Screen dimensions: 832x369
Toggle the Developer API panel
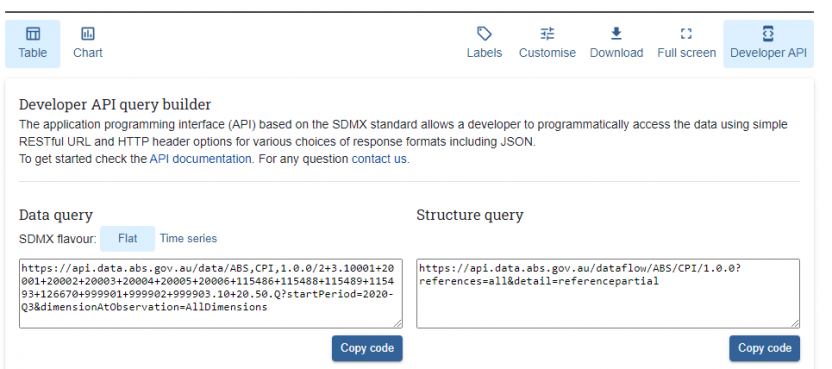[x=768, y=44]
